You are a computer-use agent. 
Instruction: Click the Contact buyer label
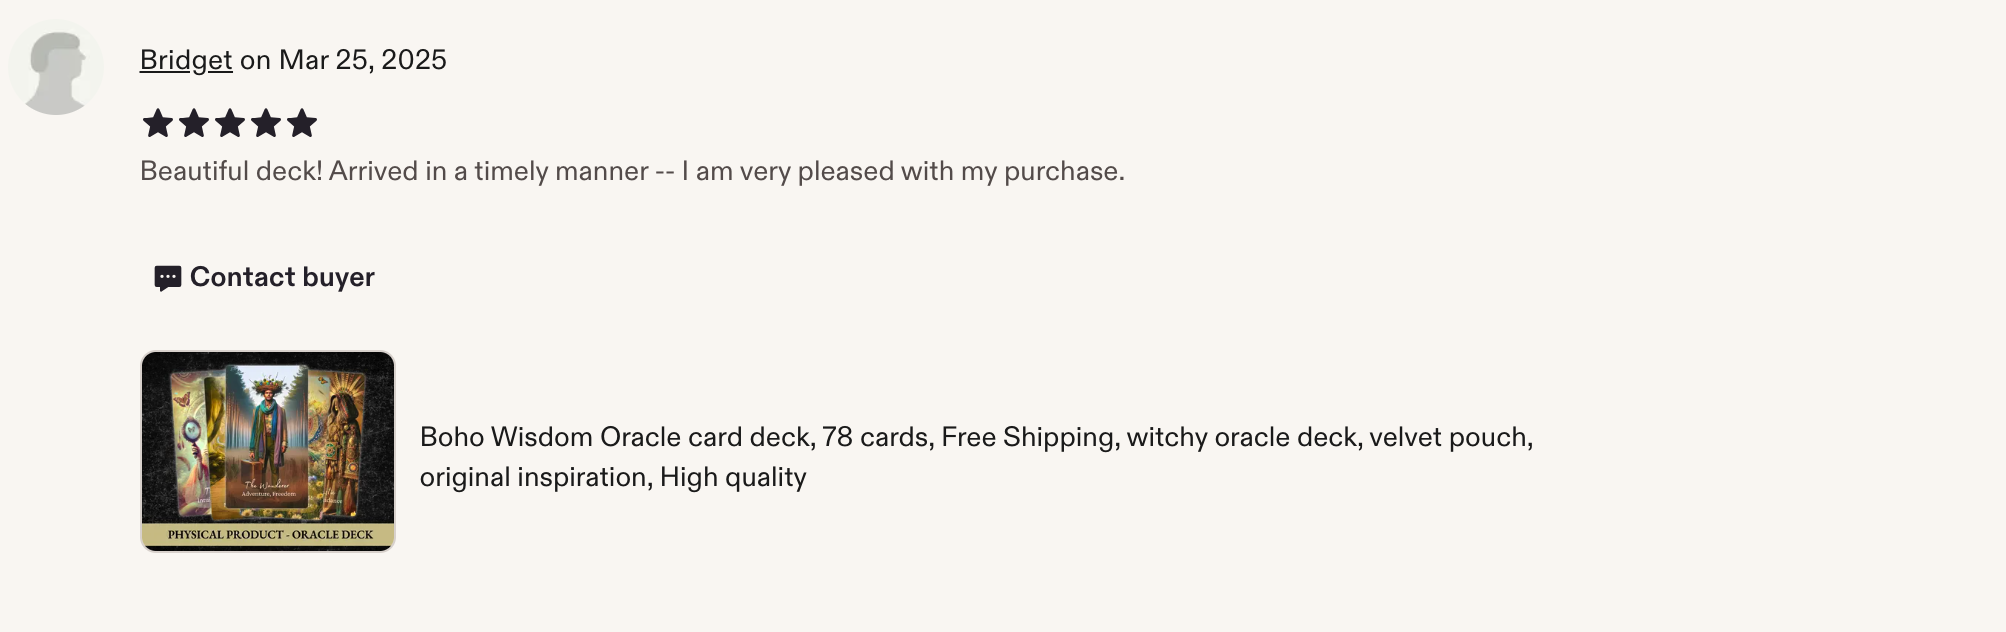pos(282,277)
